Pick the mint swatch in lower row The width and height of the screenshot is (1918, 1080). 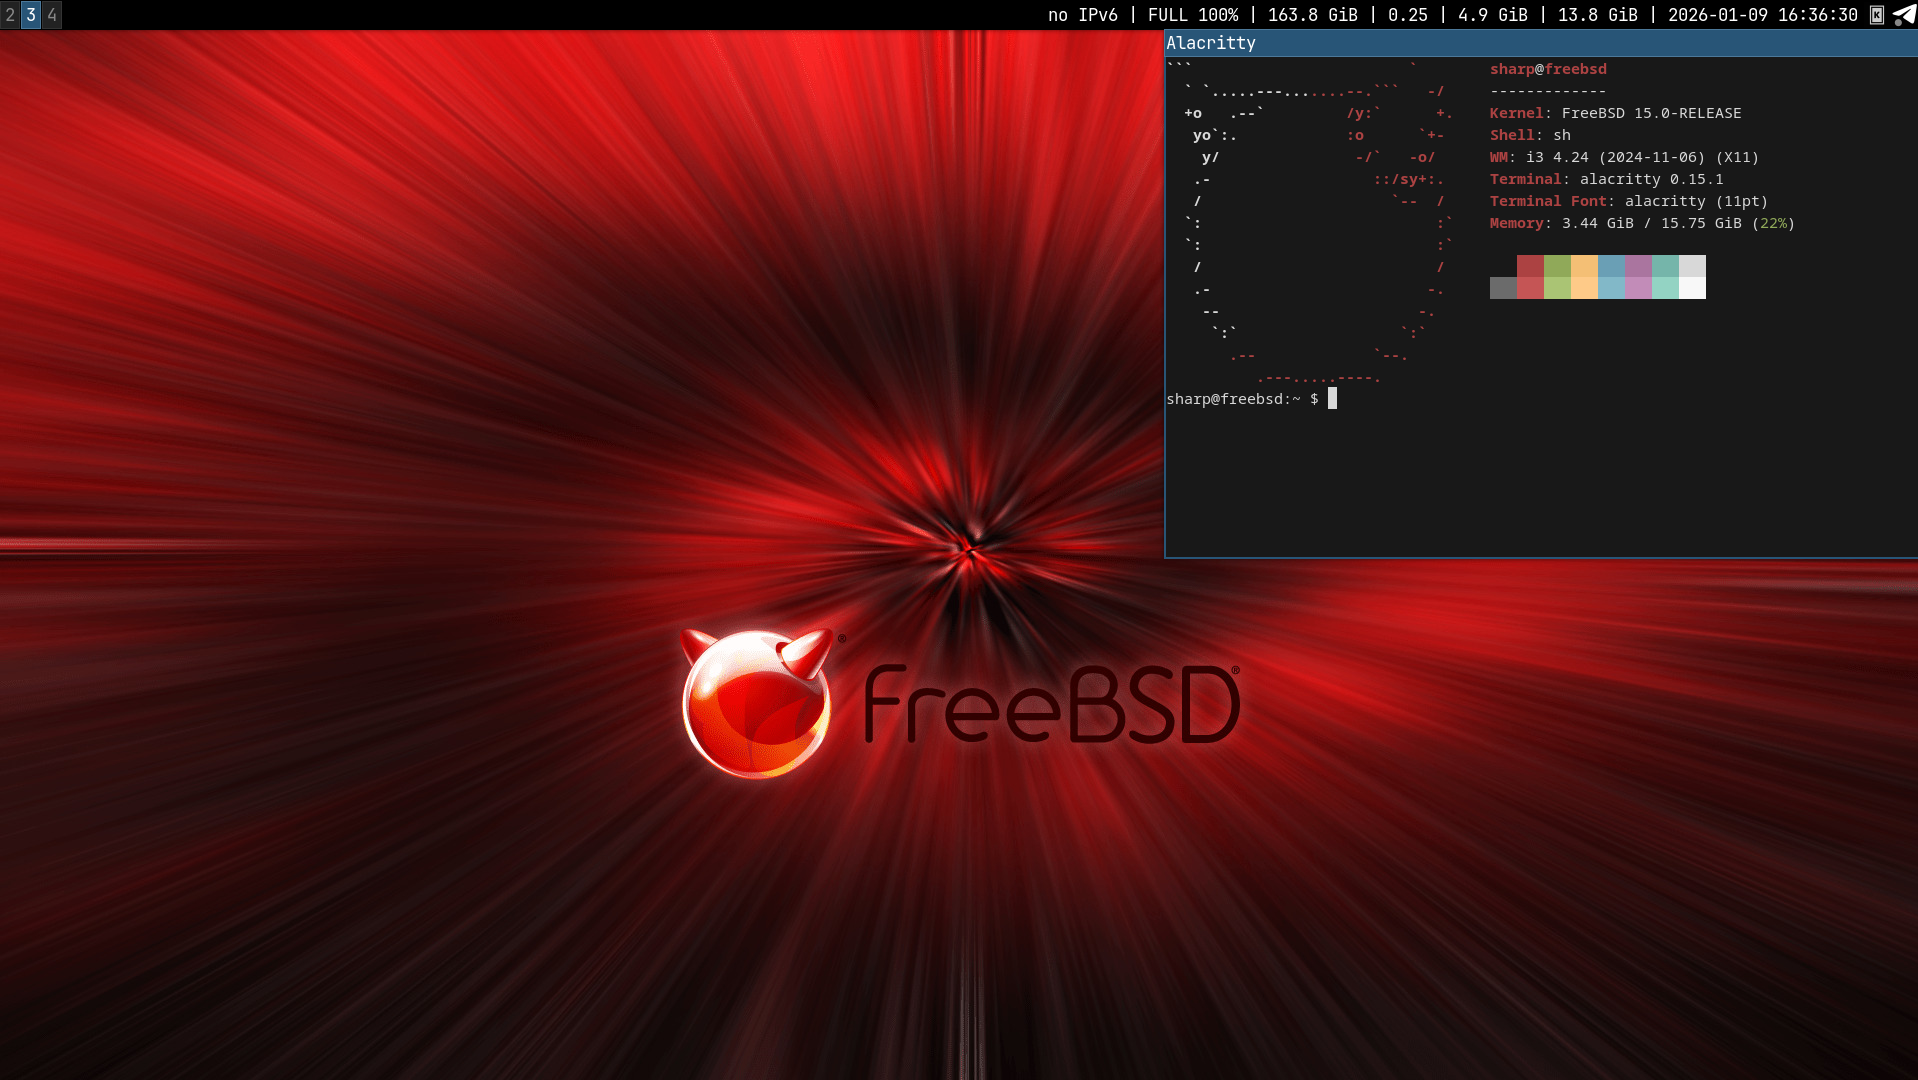[x=1665, y=288]
